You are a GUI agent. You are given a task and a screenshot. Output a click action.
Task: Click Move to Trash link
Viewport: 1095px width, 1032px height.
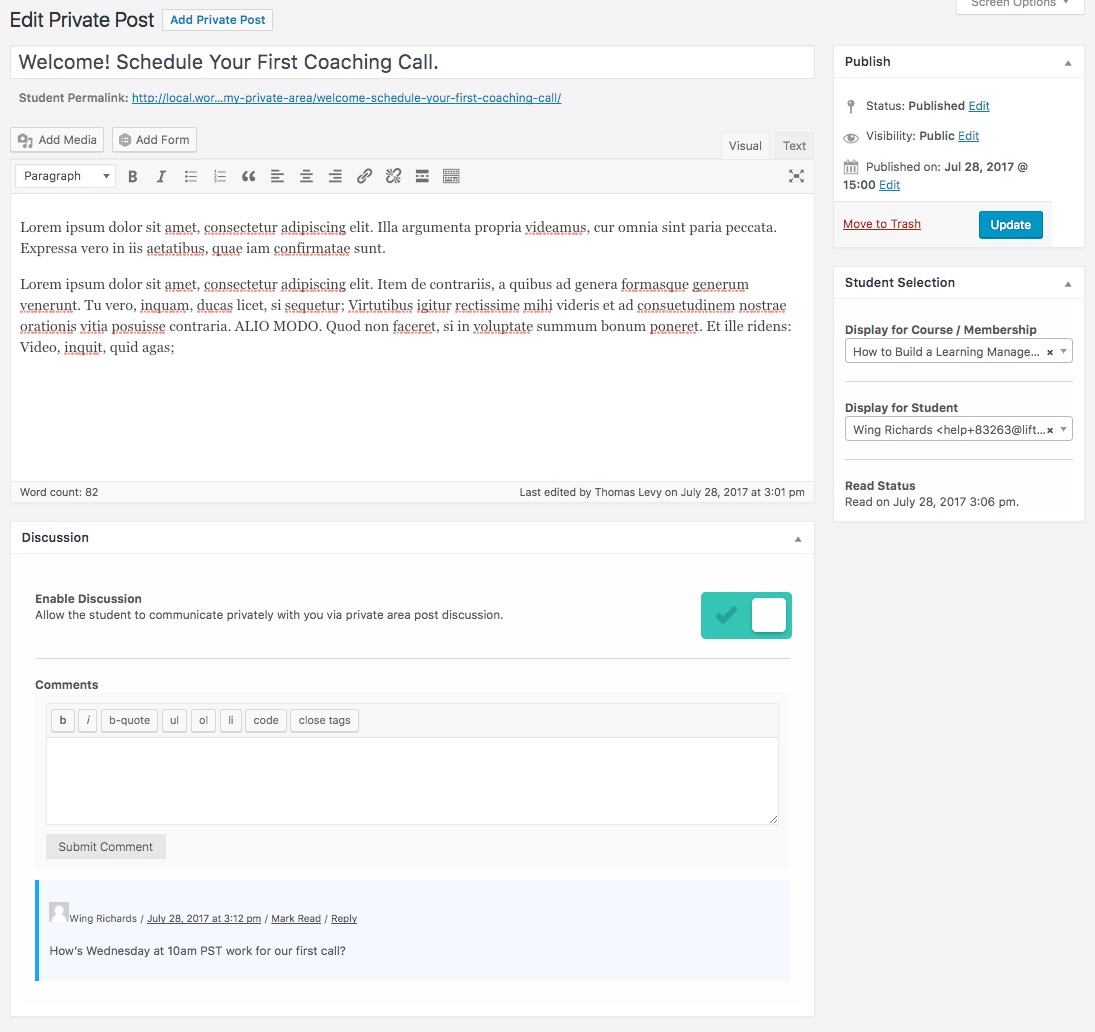(881, 224)
